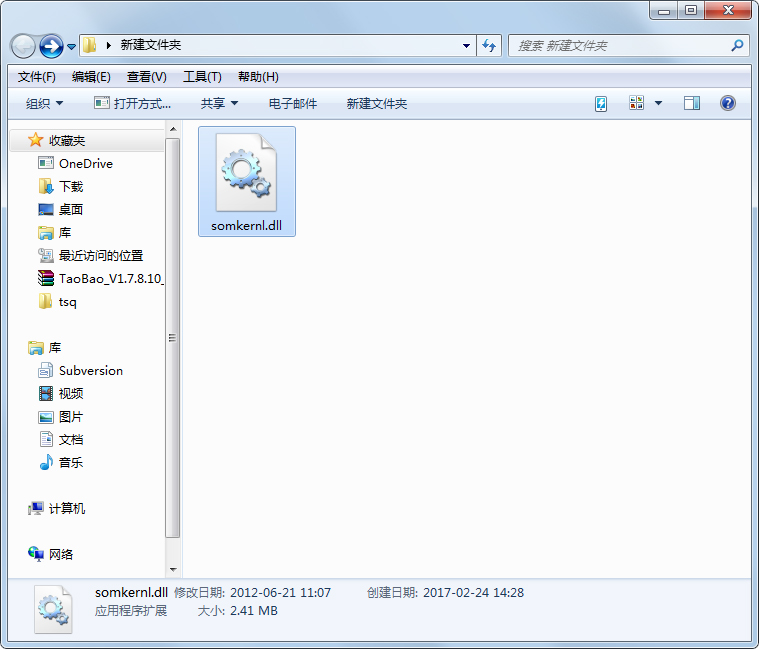Click the 网络 globe icon
The width and height of the screenshot is (759, 649).
[36, 554]
